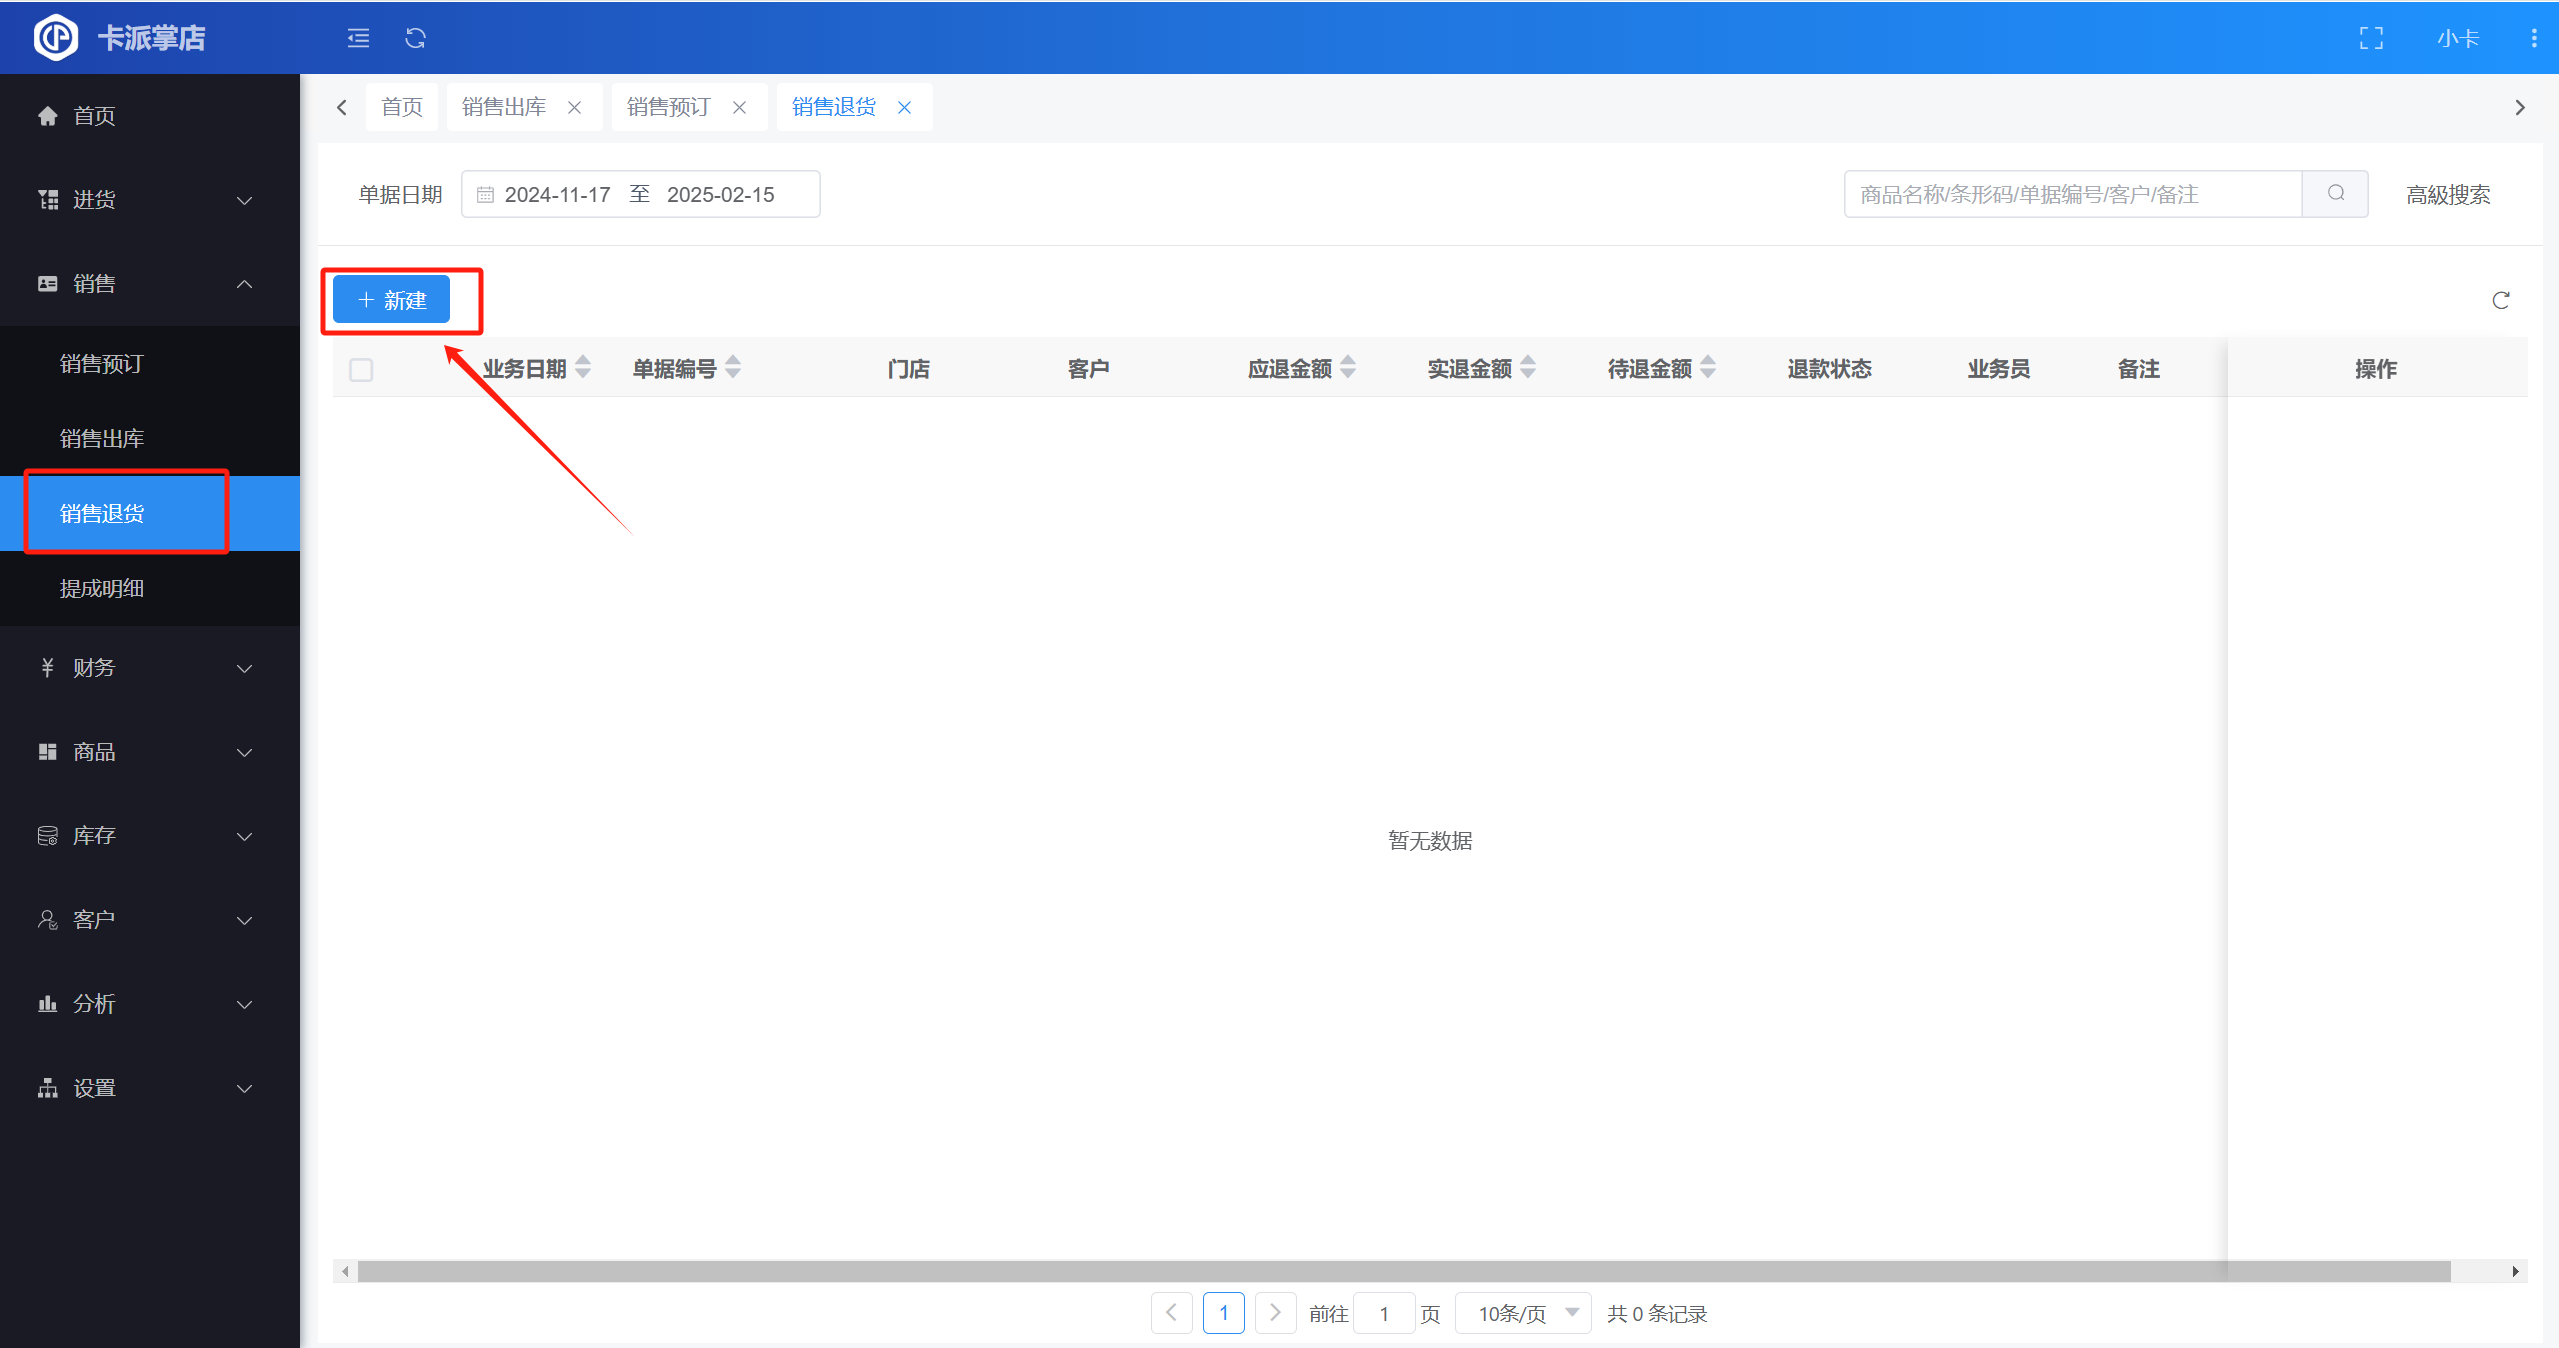
Task: Open 提成明细 in the sidebar
Action: tap(102, 588)
